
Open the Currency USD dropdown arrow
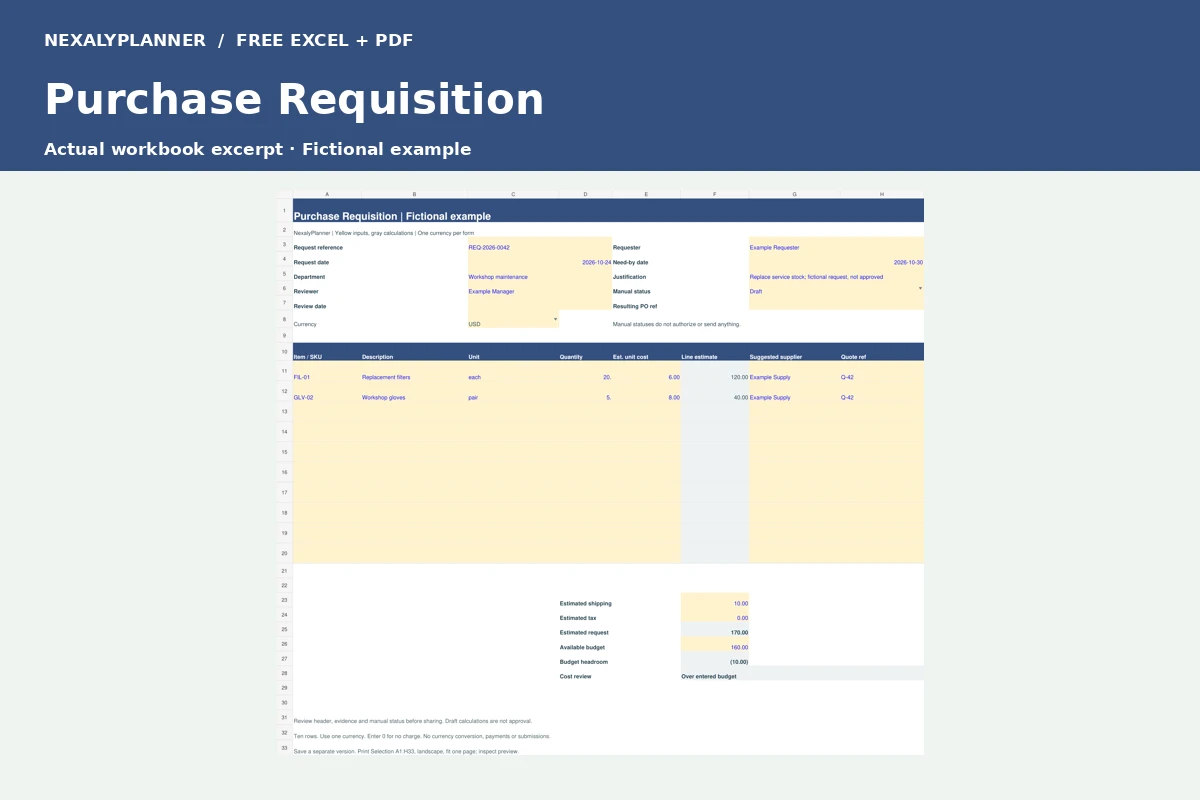click(555, 319)
